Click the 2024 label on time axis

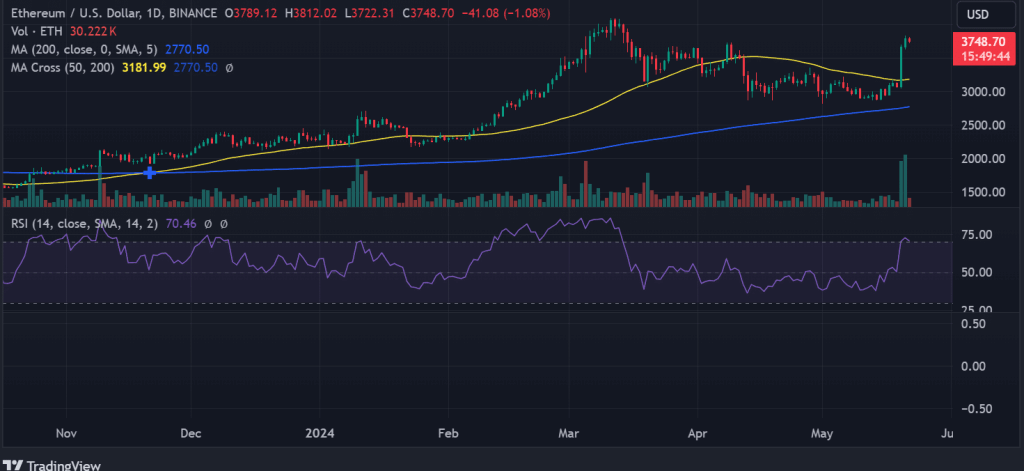(320, 433)
